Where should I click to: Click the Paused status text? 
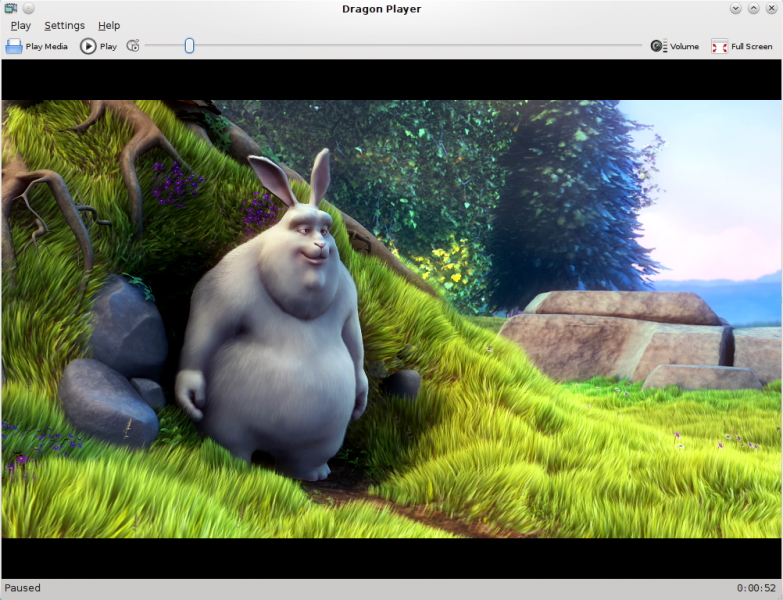pos(23,588)
